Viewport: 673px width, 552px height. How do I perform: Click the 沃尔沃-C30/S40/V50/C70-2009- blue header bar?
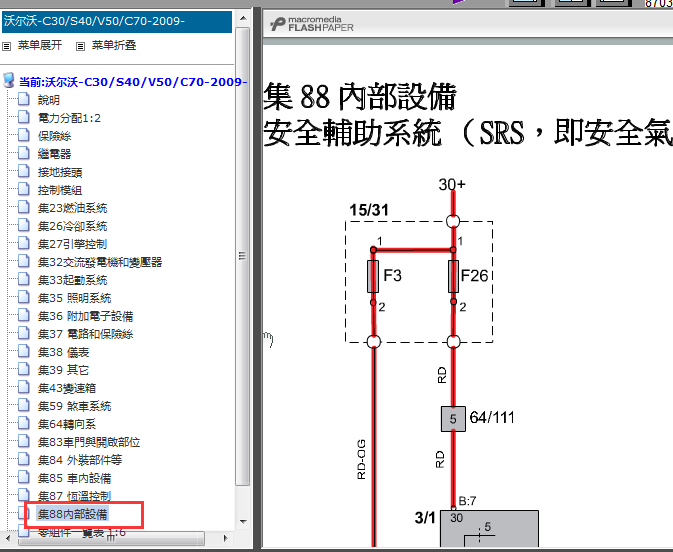click(117, 21)
